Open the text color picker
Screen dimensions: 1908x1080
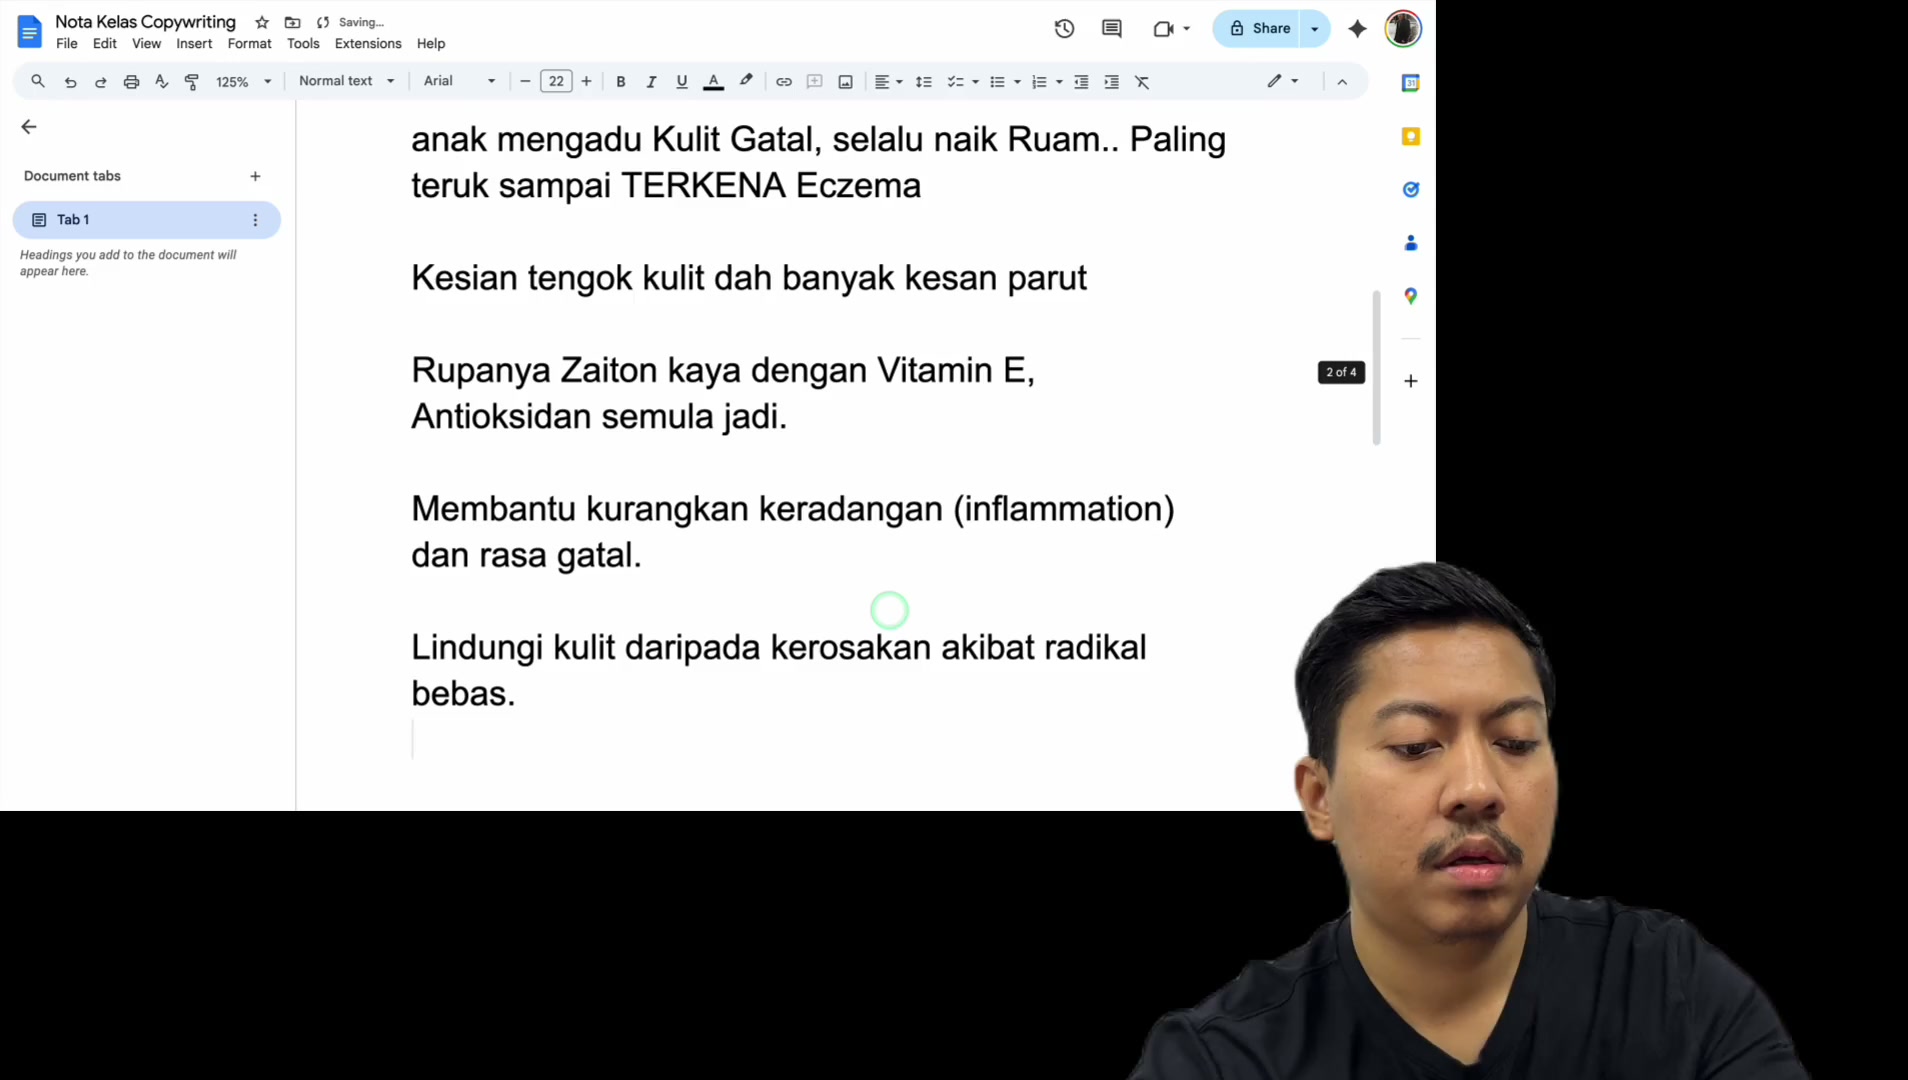click(714, 82)
